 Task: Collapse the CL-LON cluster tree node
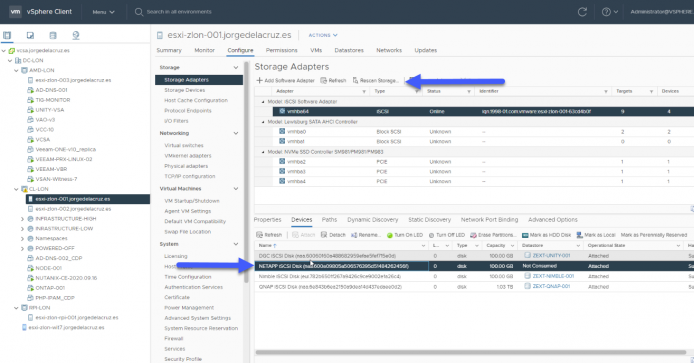click(x=16, y=189)
